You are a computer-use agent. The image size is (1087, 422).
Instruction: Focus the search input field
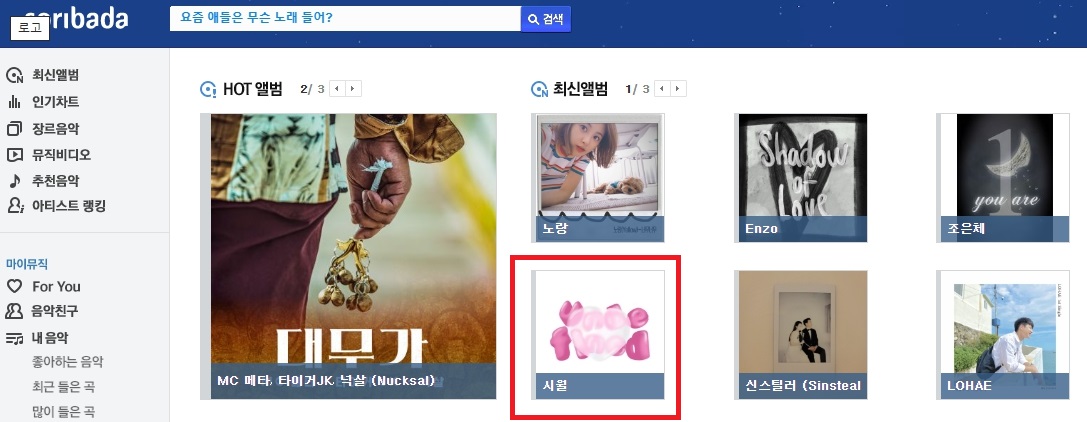345,19
